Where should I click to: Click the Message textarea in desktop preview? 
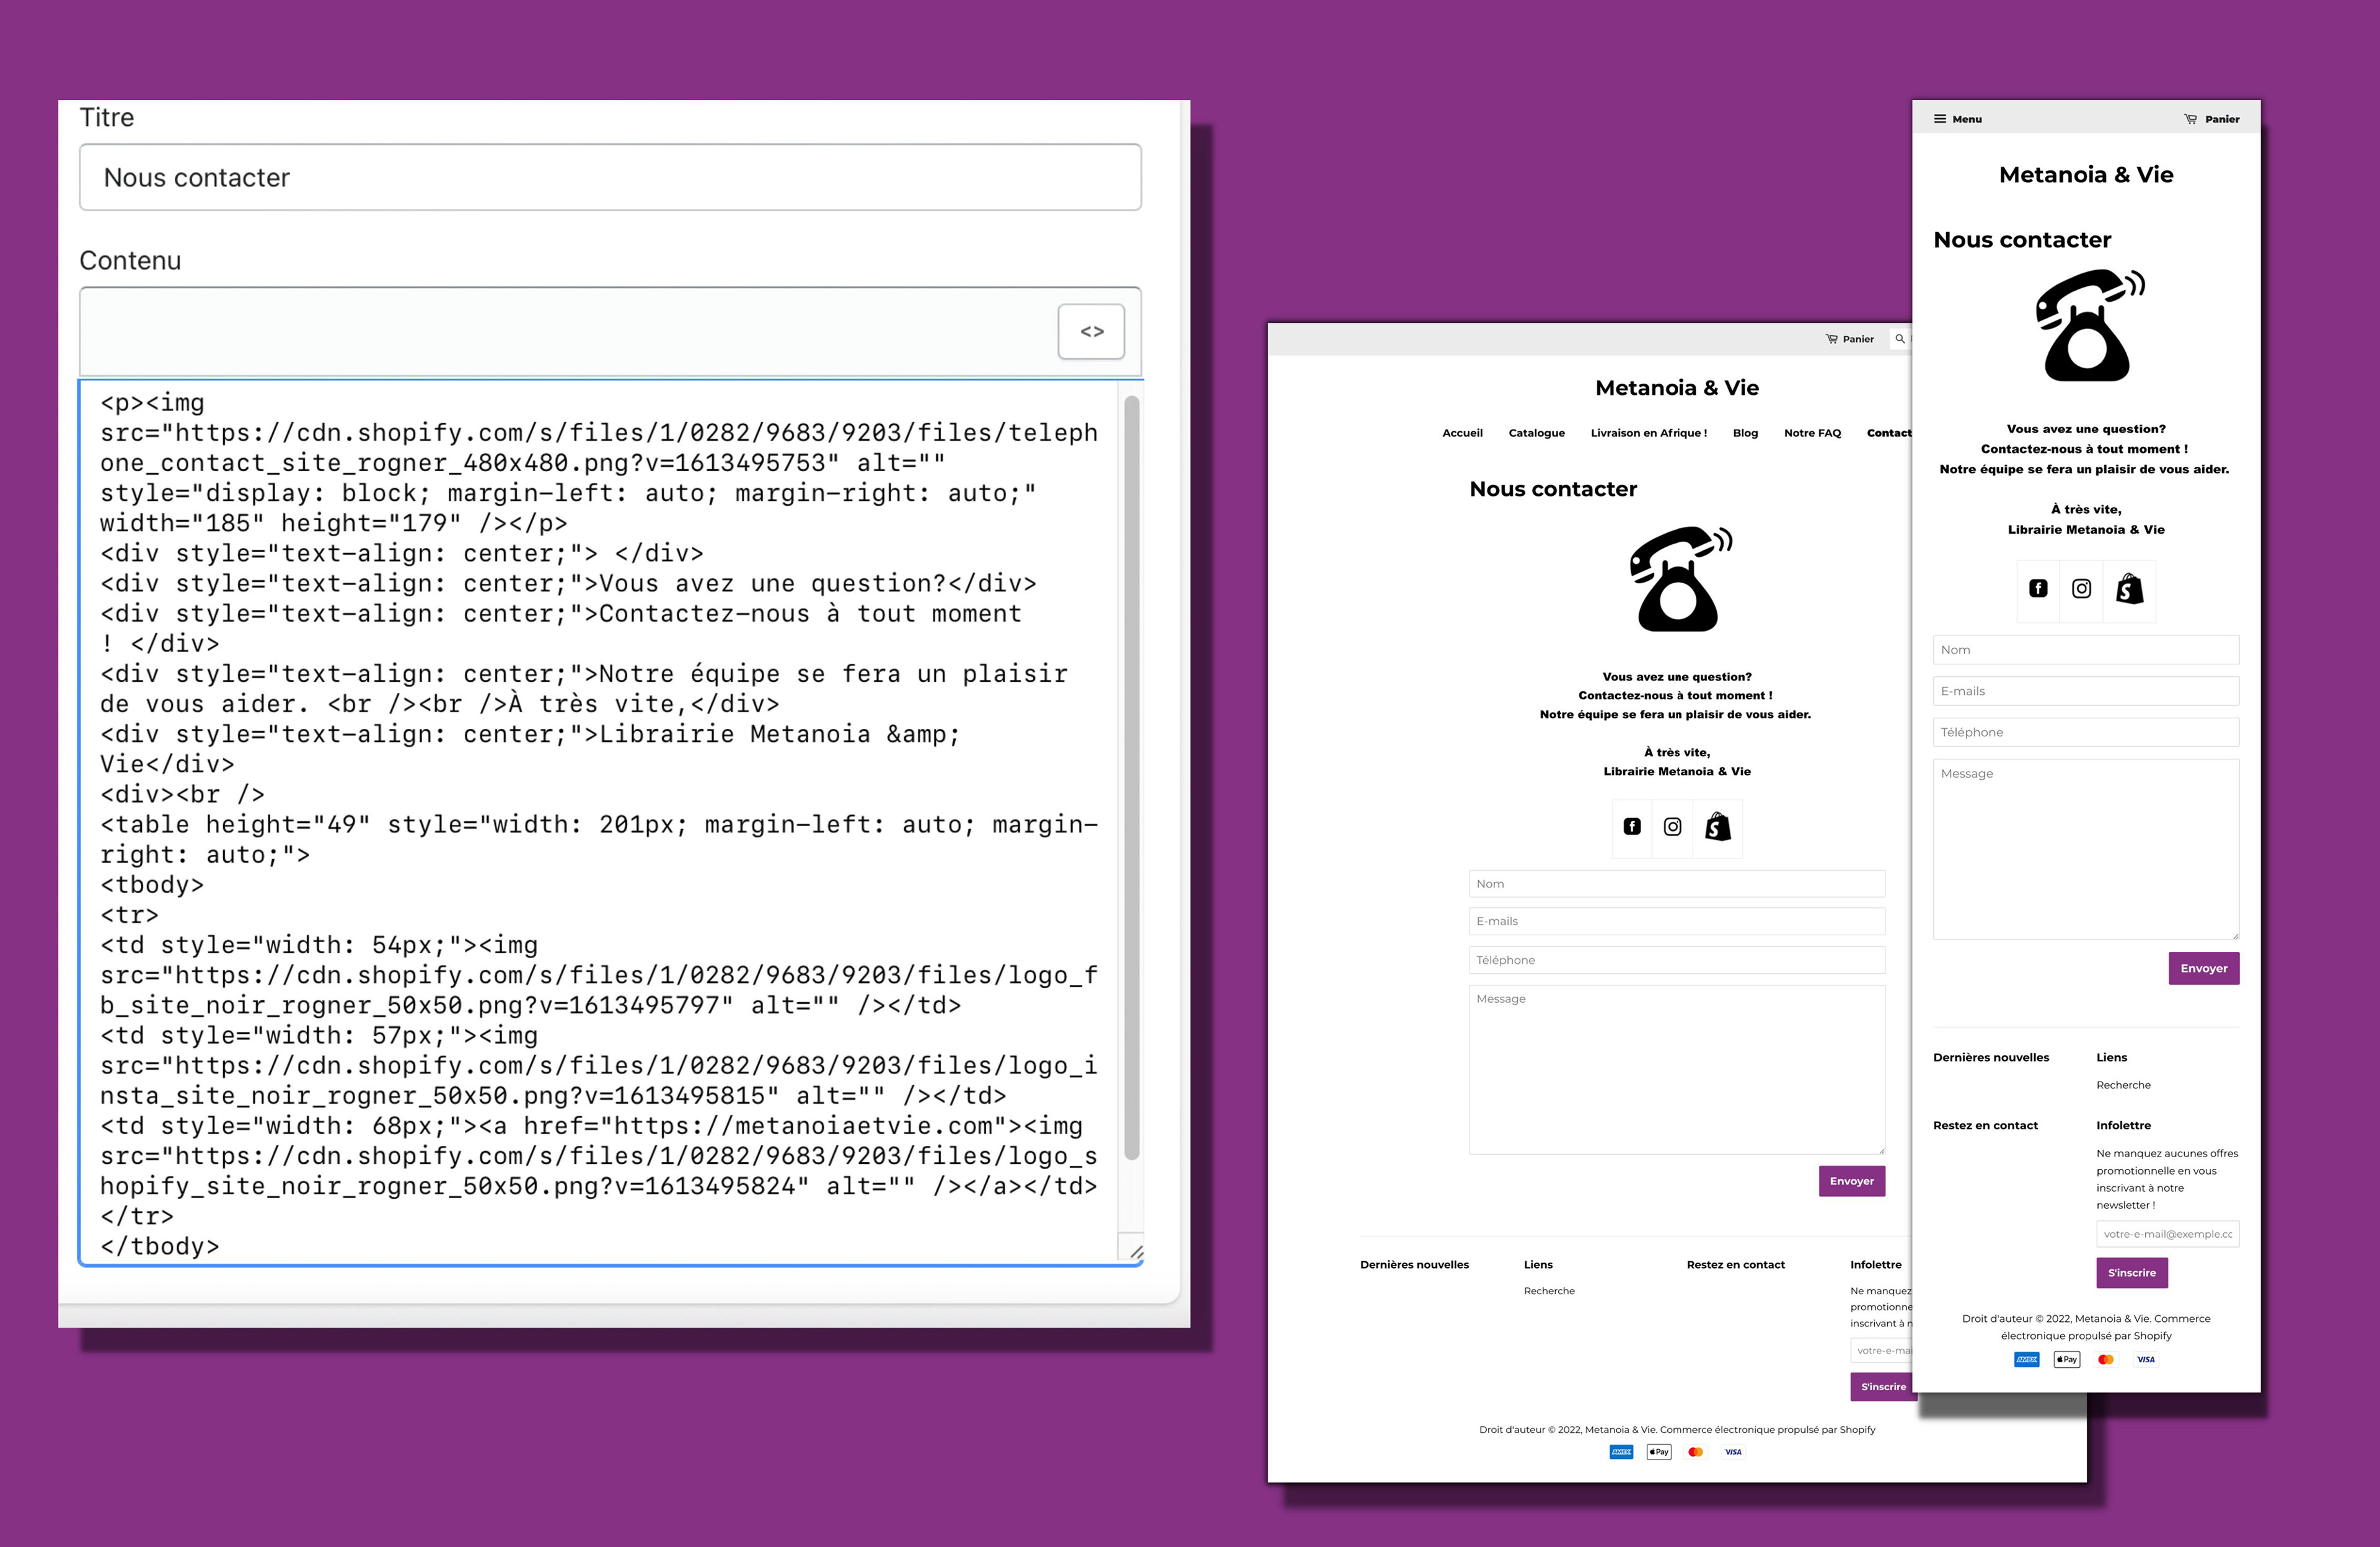pyautogui.click(x=1677, y=1070)
